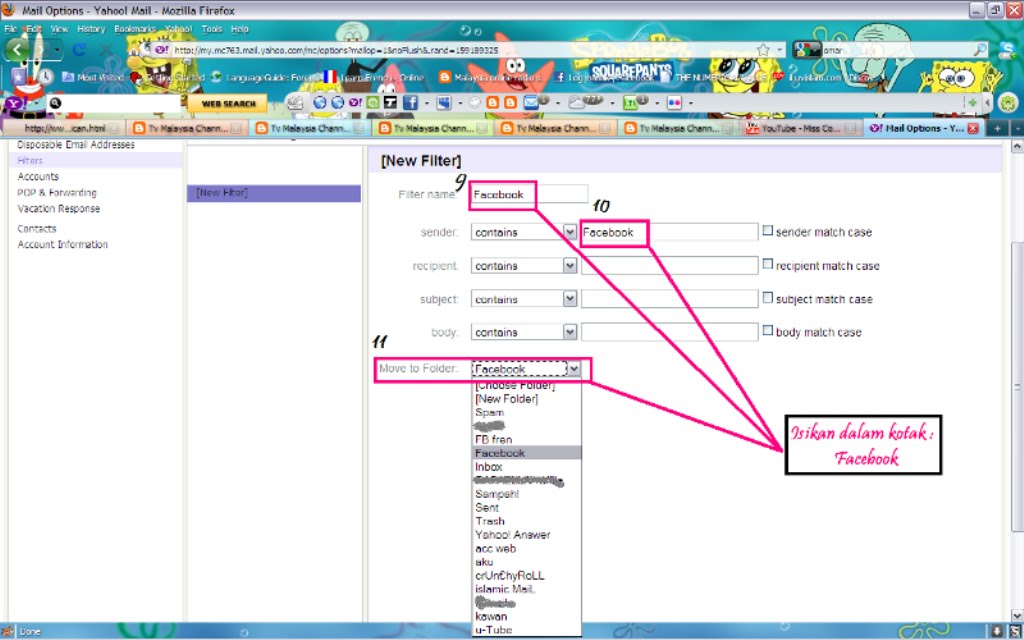Open POP & Forwarding link
The image size is (1024, 640).
click(x=57, y=193)
